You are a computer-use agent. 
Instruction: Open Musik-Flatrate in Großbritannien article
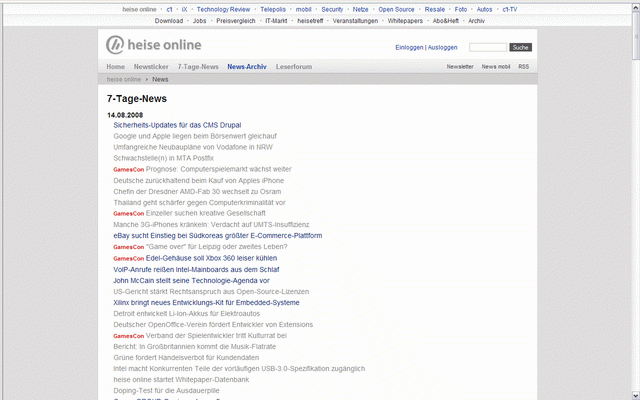pos(195,347)
